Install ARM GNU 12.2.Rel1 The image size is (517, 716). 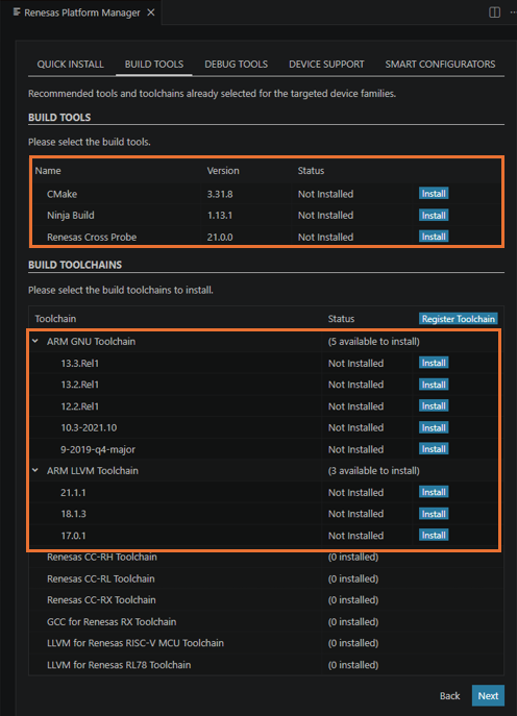pyautogui.click(x=433, y=406)
